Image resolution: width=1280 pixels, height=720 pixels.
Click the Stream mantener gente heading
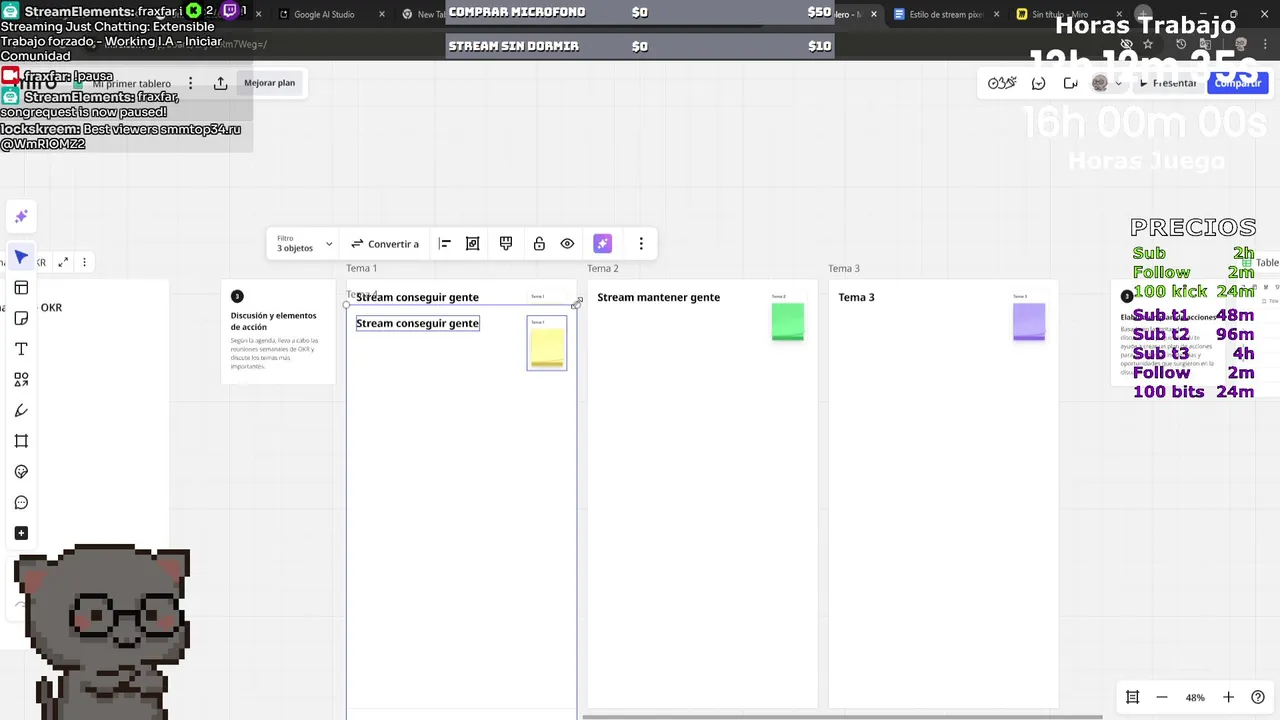[x=658, y=297]
